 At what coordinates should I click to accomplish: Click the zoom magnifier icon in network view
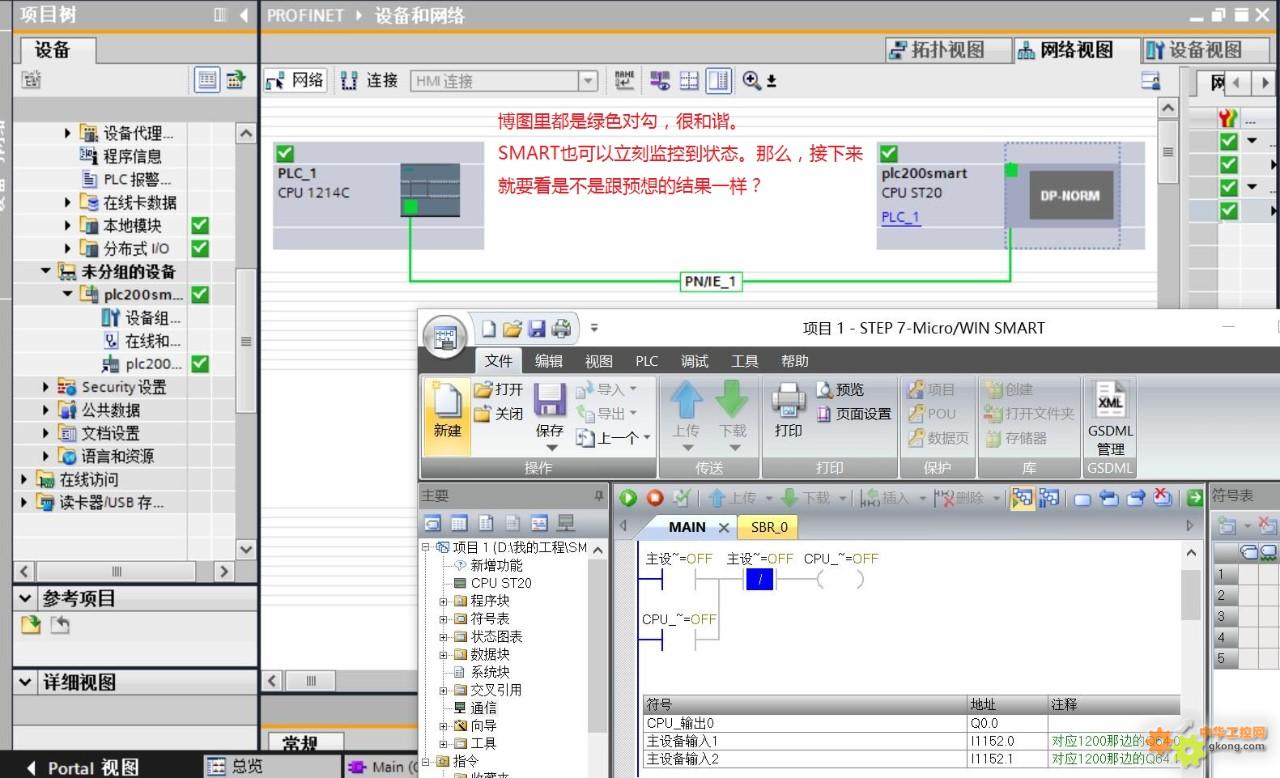tap(751, 81)
